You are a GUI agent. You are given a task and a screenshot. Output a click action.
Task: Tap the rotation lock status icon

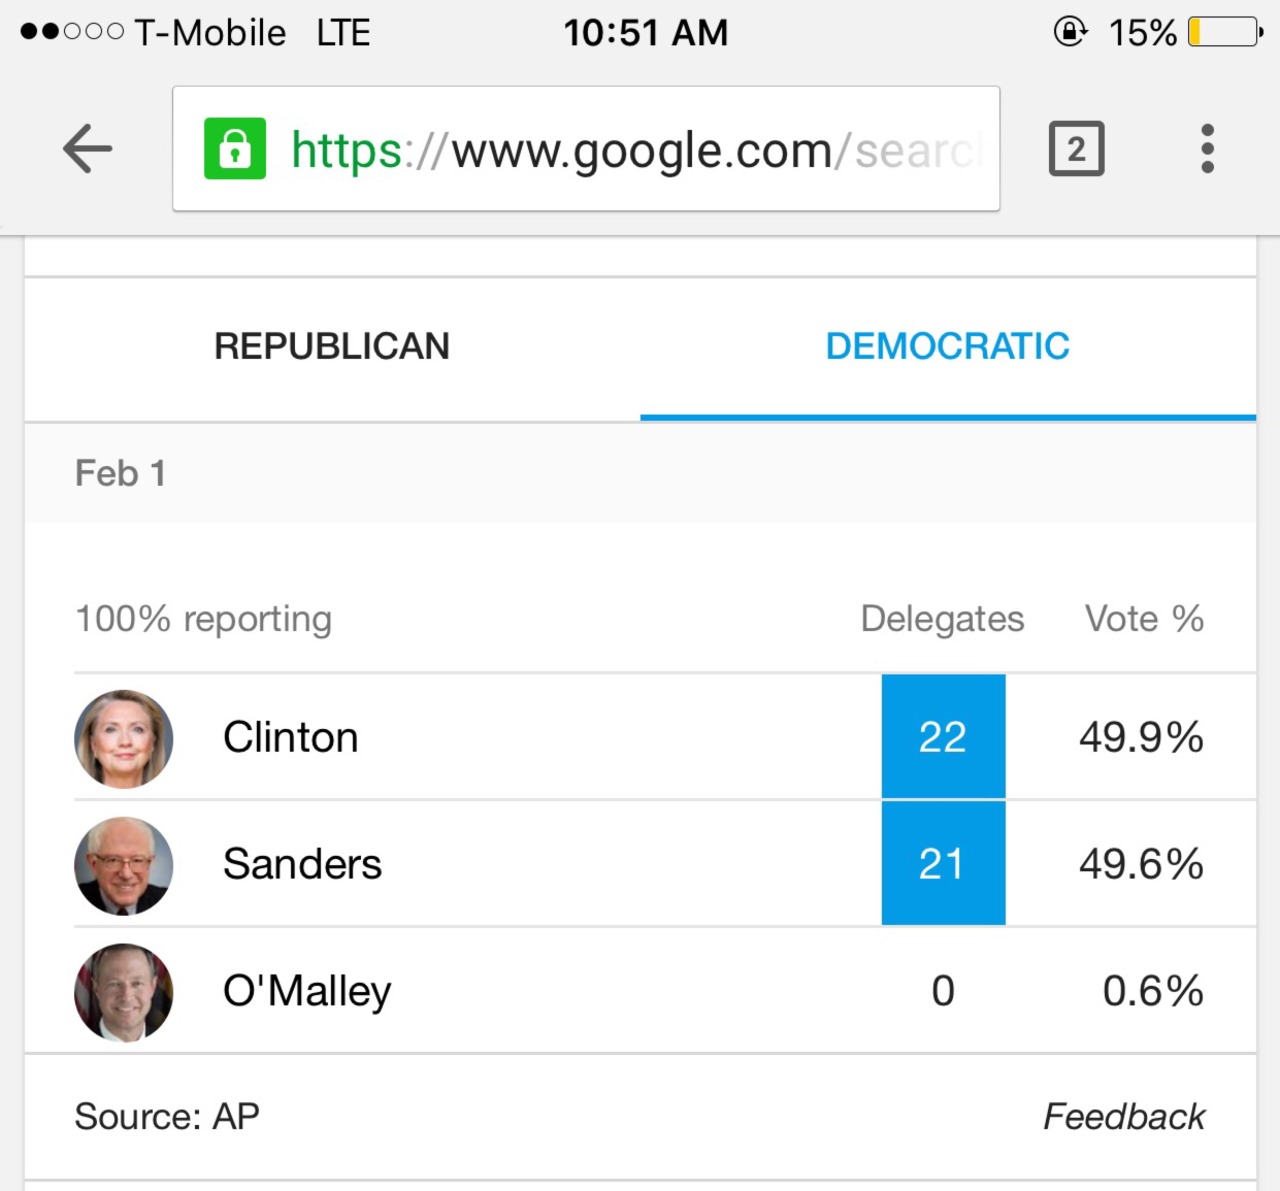pos(1069,32)
